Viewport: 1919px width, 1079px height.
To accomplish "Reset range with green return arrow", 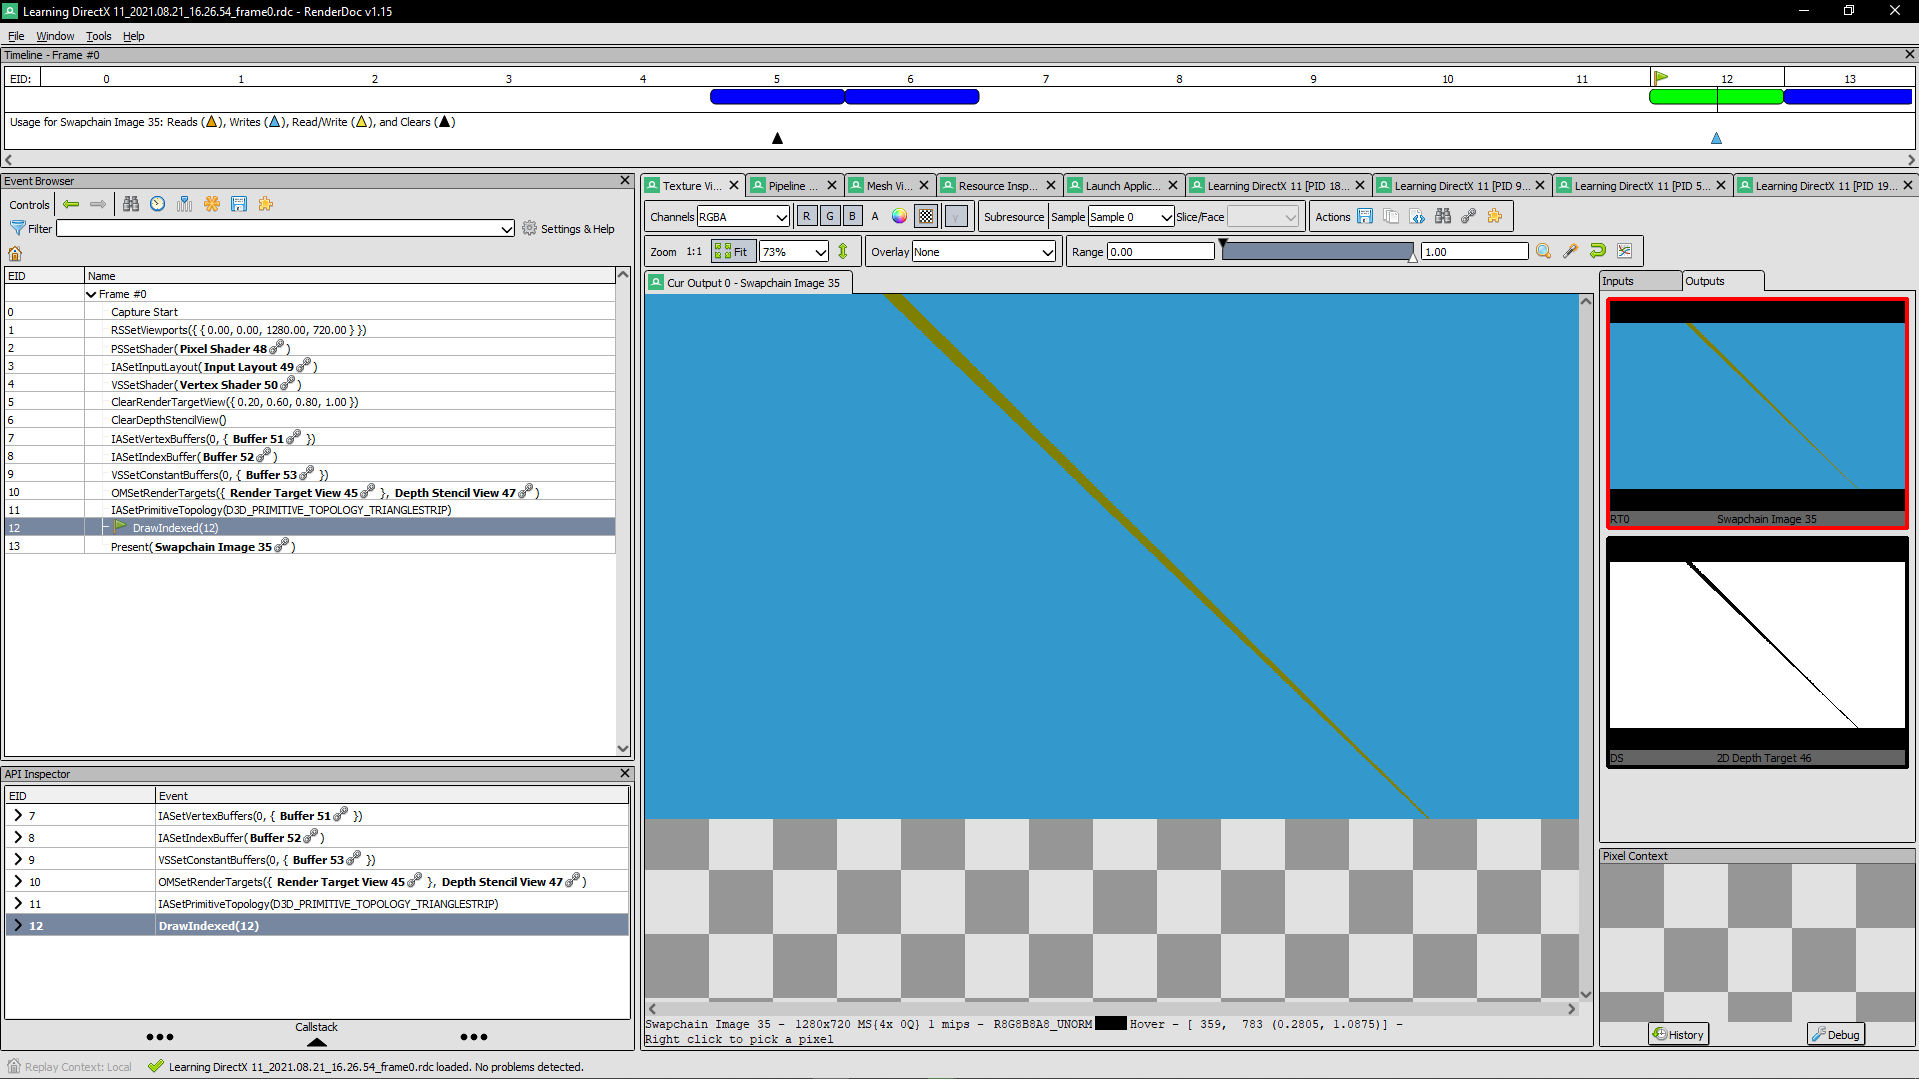I will pyautogui.click(x=1598, y=252).
